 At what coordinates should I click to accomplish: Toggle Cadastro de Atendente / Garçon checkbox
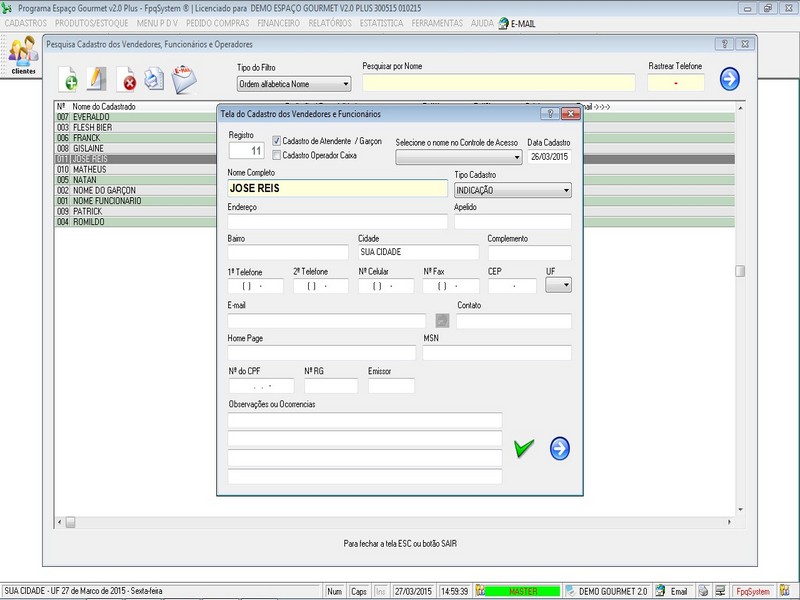(277, 141)
